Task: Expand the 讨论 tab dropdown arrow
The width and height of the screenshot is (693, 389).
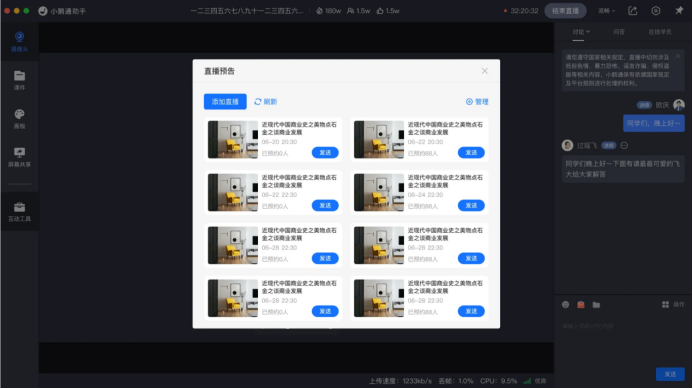Action: 588,31
